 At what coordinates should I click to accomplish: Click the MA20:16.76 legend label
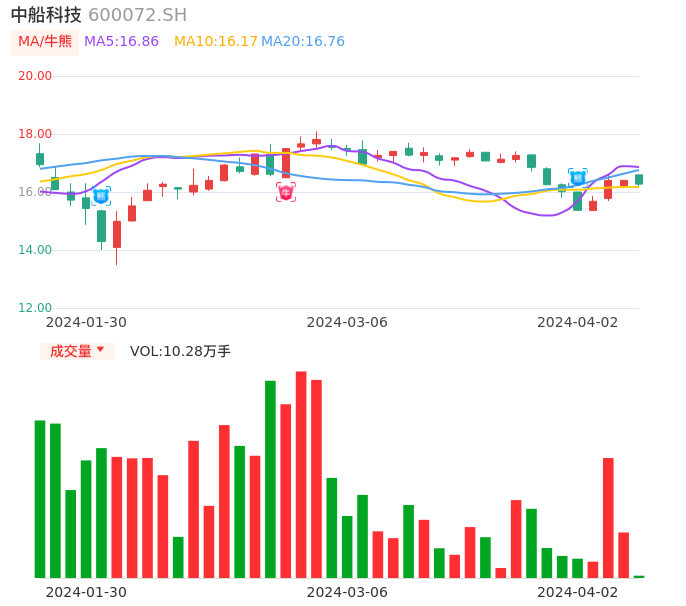[303, 42]
